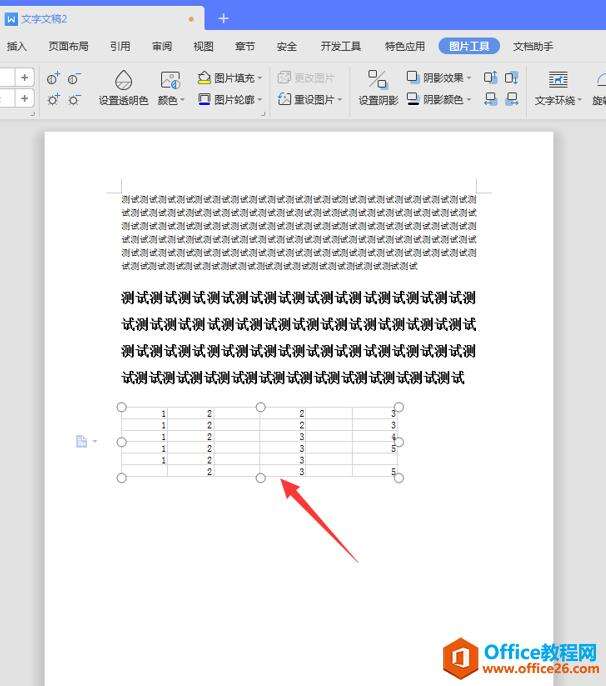The image size is (606, 686).
Task: Open the 开发工具 ribbon tab
Action: [x=340, y=46]
